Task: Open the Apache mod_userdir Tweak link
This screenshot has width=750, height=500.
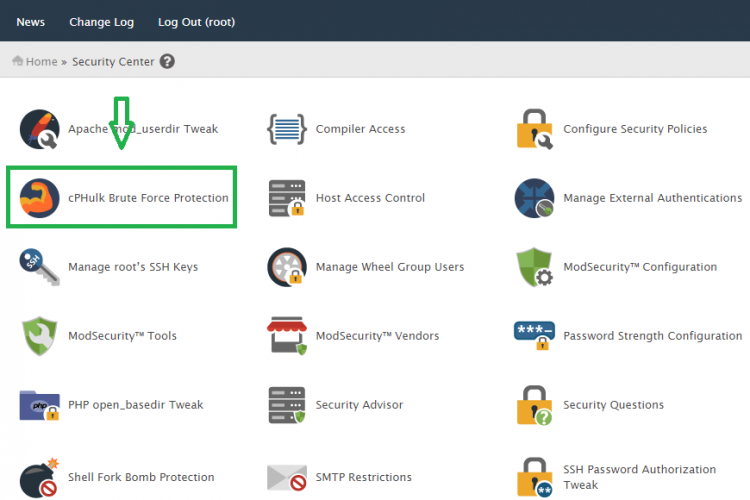Action: [x=143, y=129]
